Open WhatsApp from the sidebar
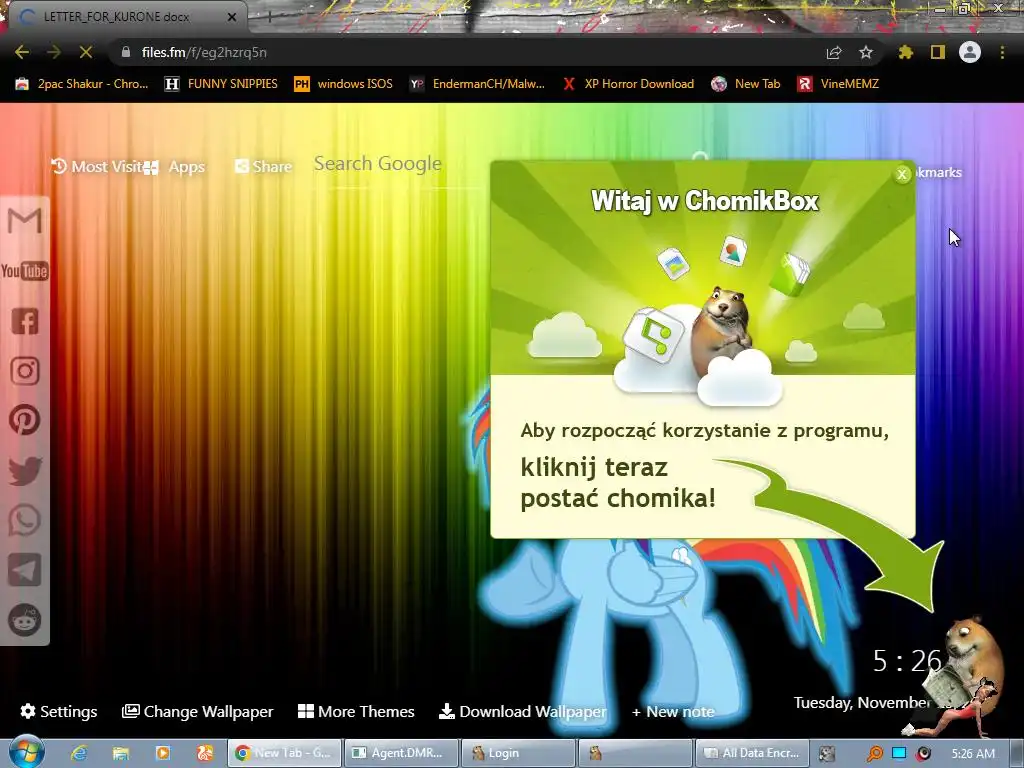The height and width of the screenshot is (768, 1024). (x=25, y=520)
